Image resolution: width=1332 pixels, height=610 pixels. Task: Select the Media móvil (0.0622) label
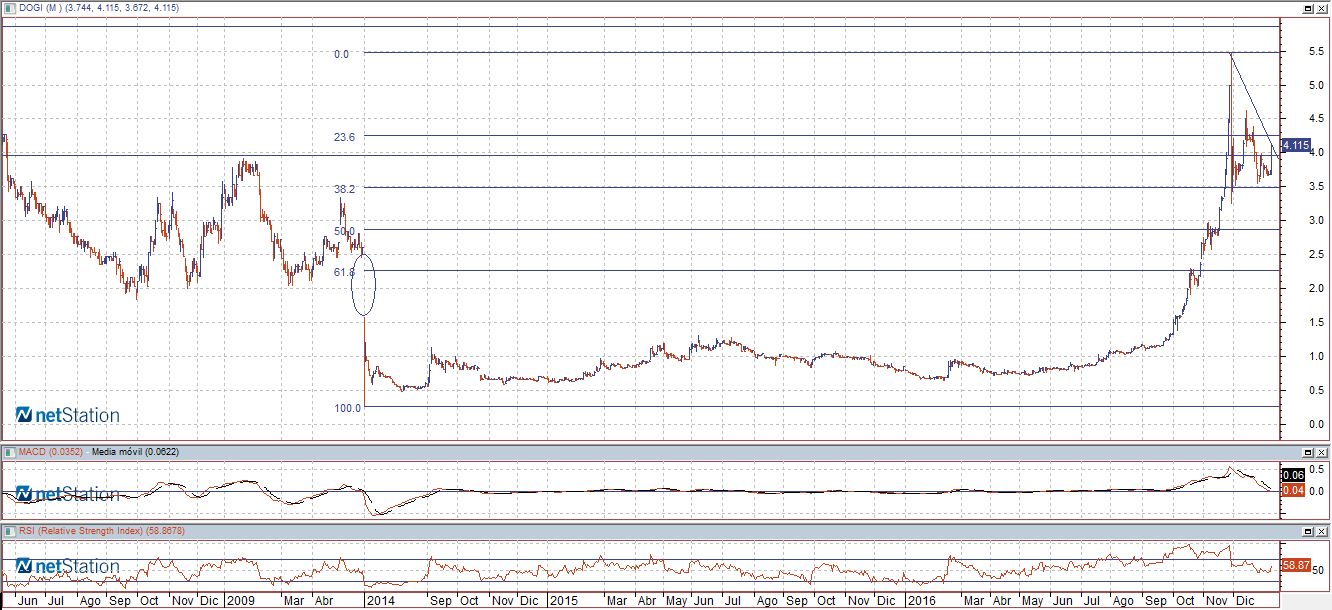(x=133, y=453)
